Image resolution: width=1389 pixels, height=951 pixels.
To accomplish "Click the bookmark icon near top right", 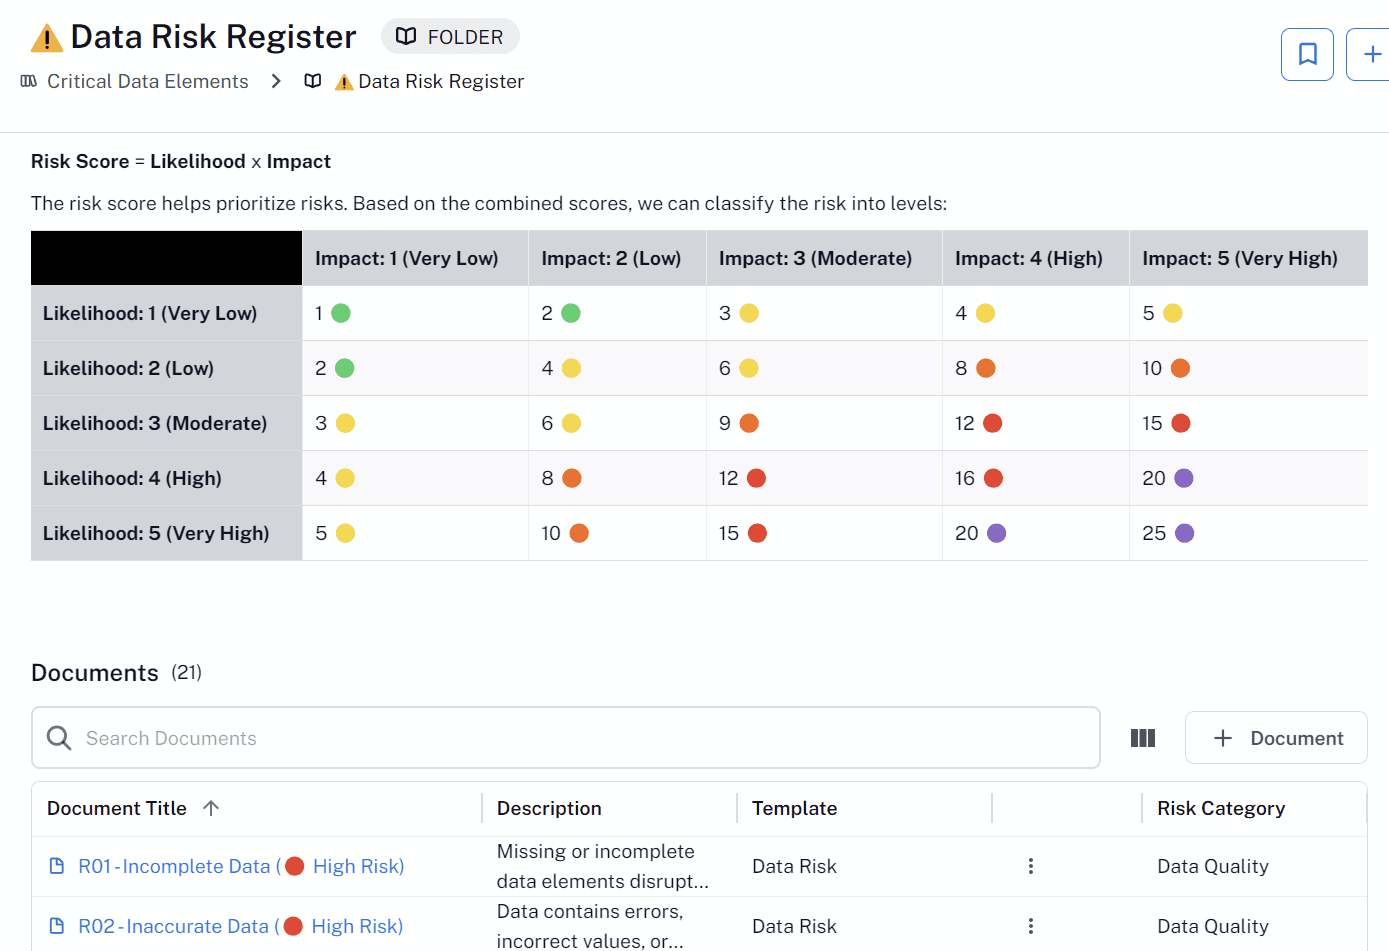I will pos(1307,54).
